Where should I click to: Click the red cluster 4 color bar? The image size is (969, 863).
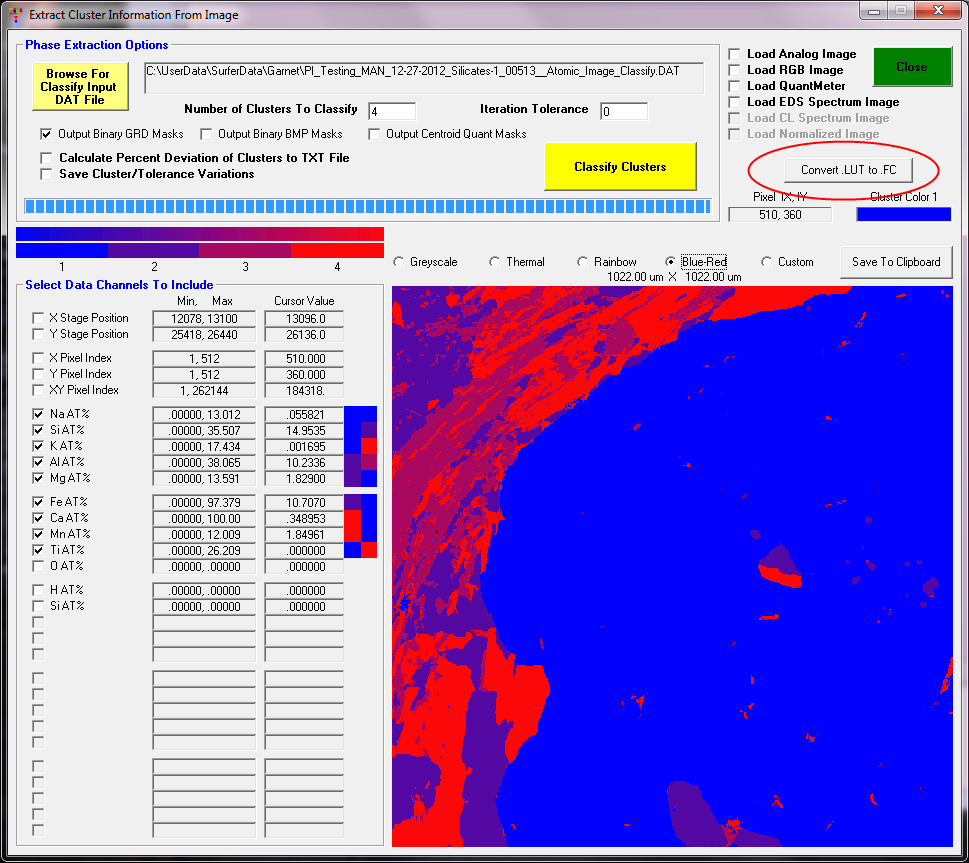(337, 250)
